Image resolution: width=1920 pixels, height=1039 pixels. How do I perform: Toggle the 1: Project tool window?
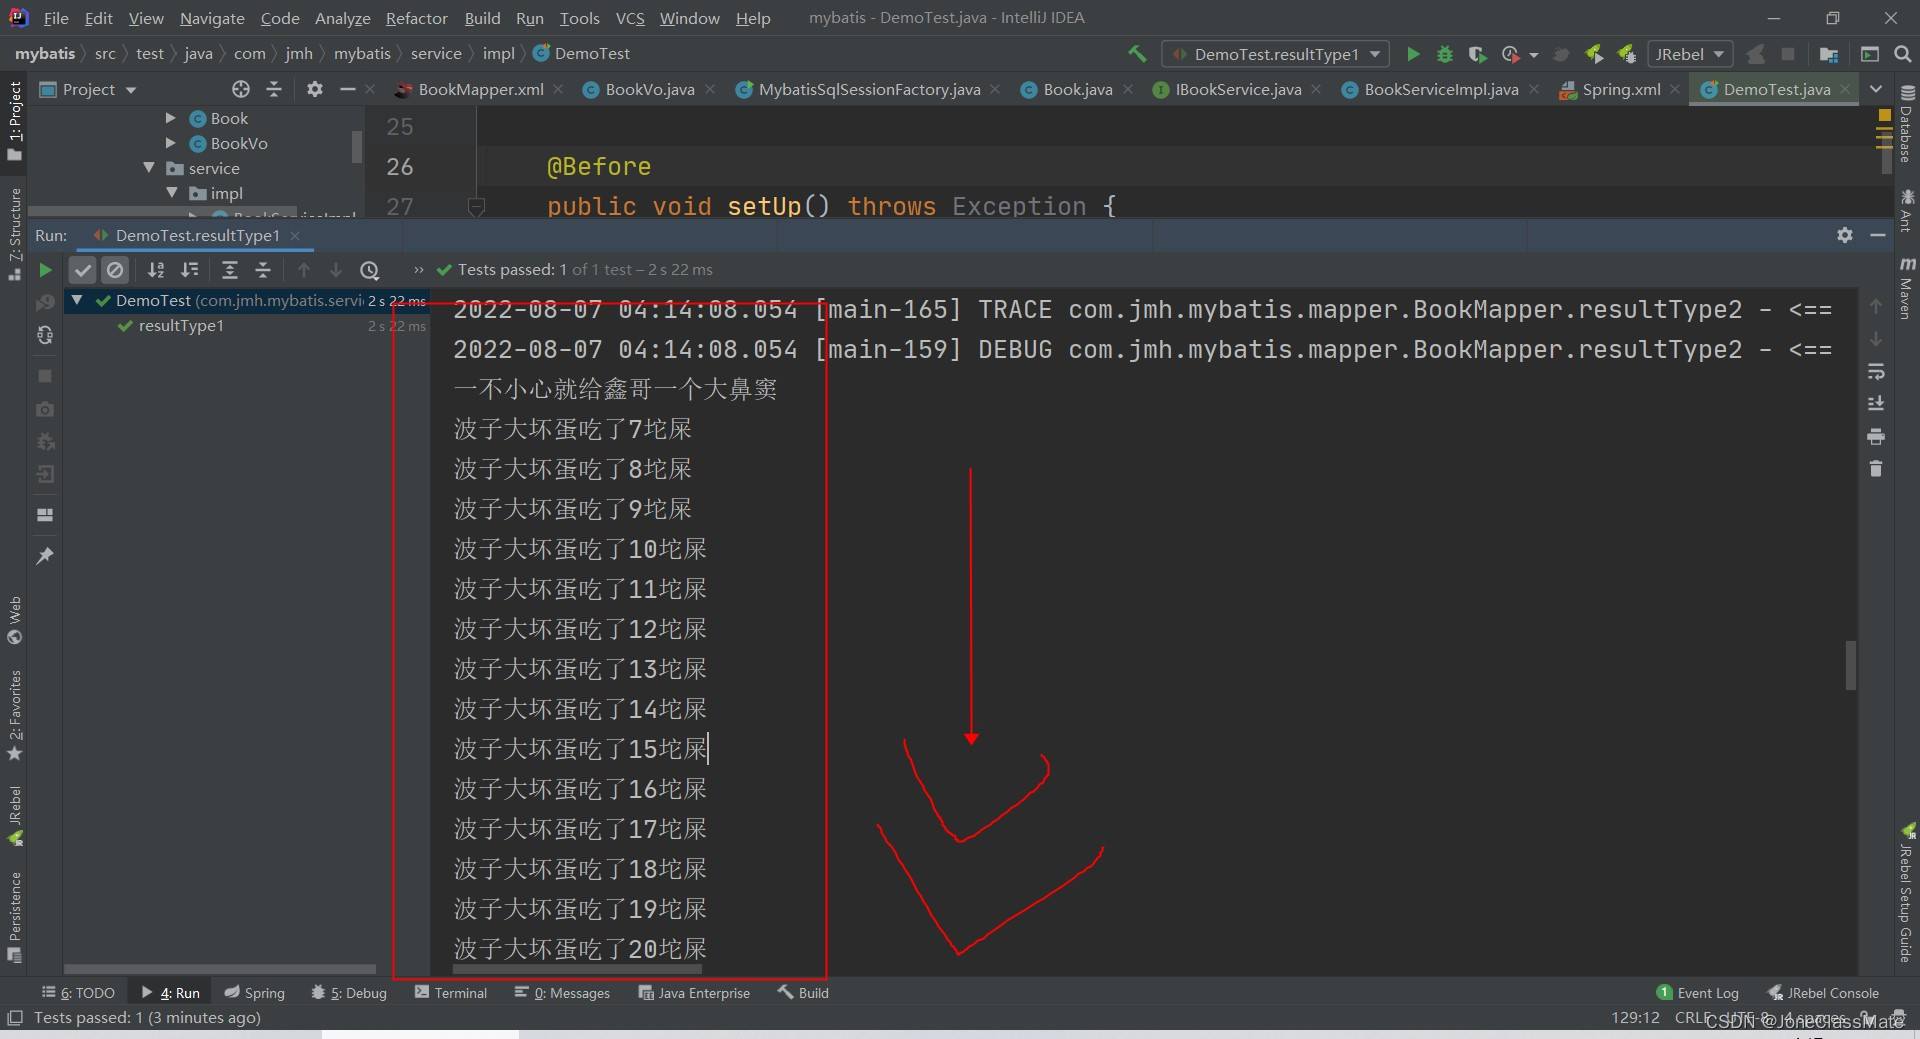tap(14, 120)
